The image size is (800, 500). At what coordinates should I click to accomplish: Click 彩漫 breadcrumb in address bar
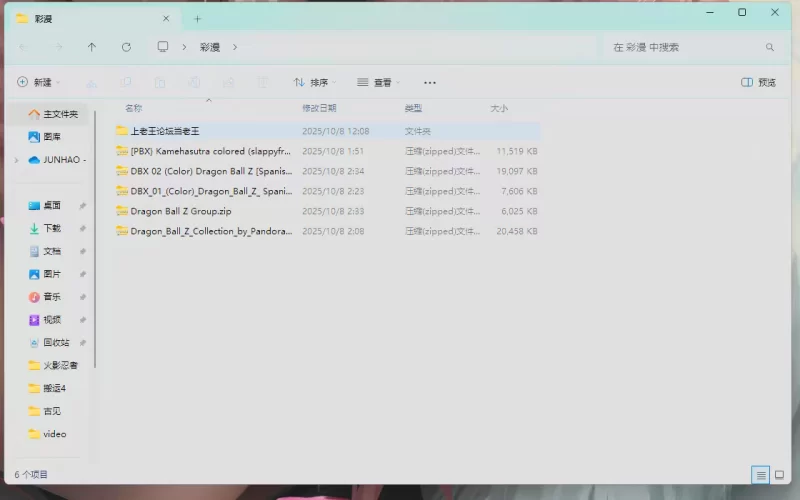210,47
